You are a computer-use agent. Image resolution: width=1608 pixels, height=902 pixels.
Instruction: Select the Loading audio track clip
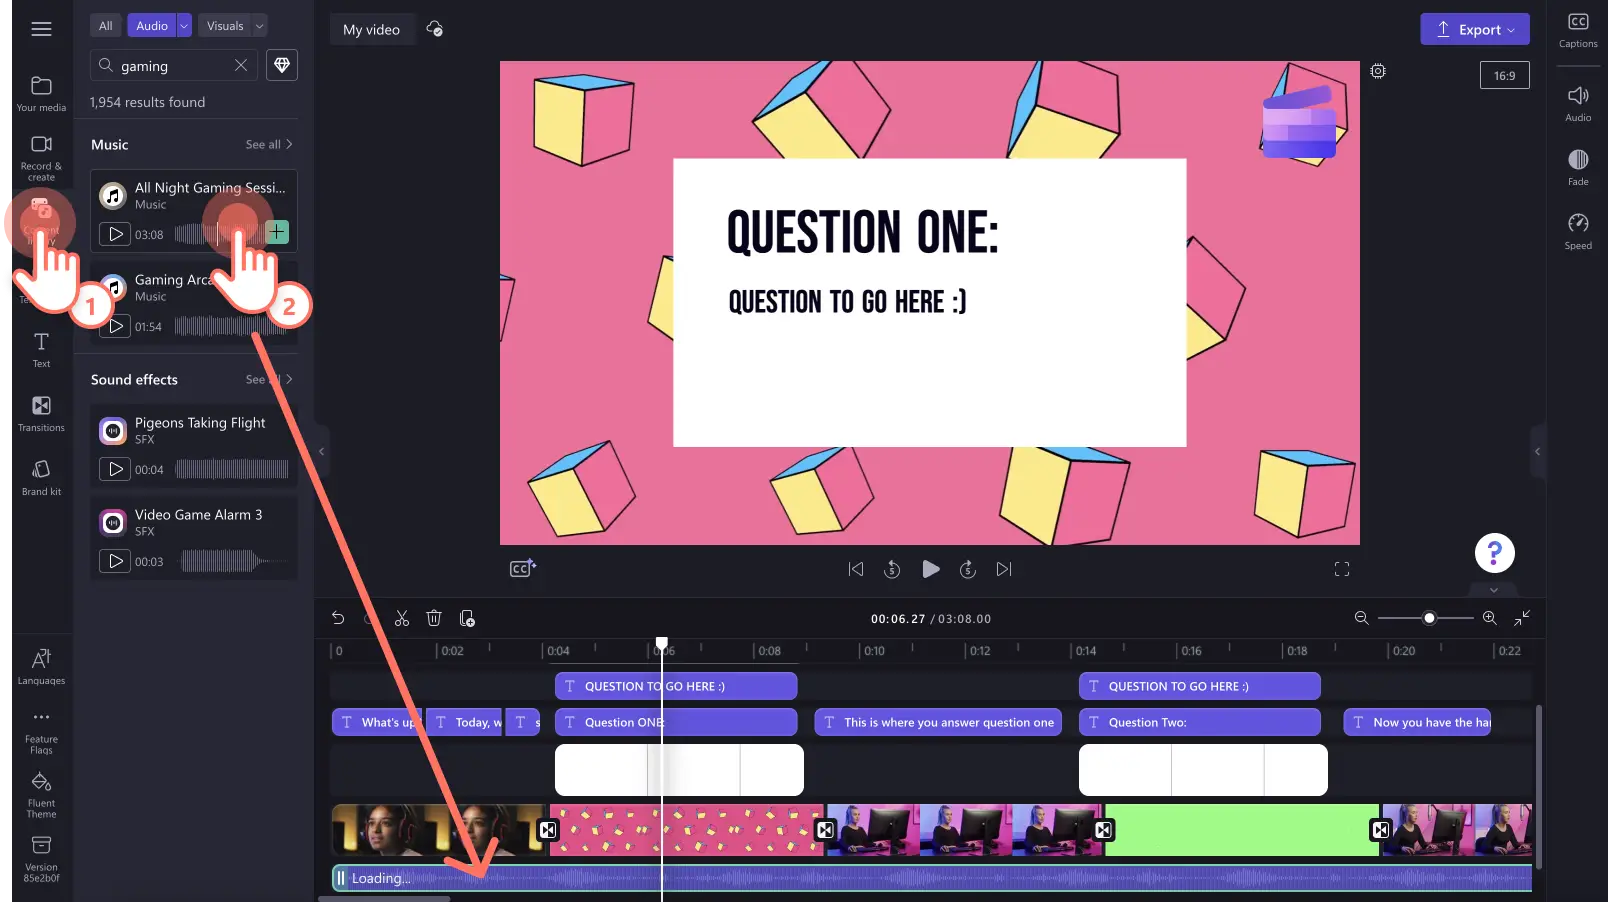point(931,878)
